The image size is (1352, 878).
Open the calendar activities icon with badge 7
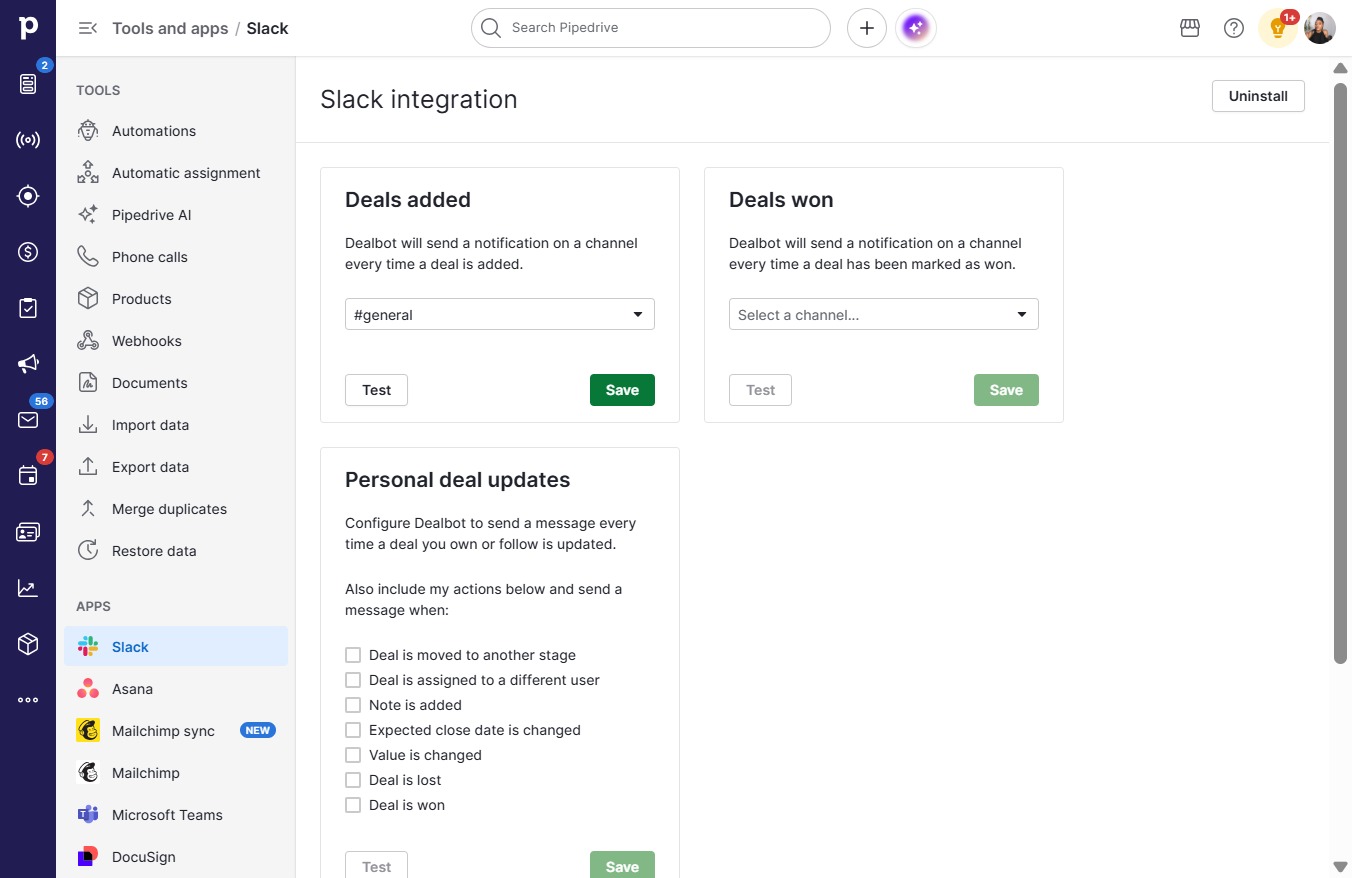click(28, 476)
